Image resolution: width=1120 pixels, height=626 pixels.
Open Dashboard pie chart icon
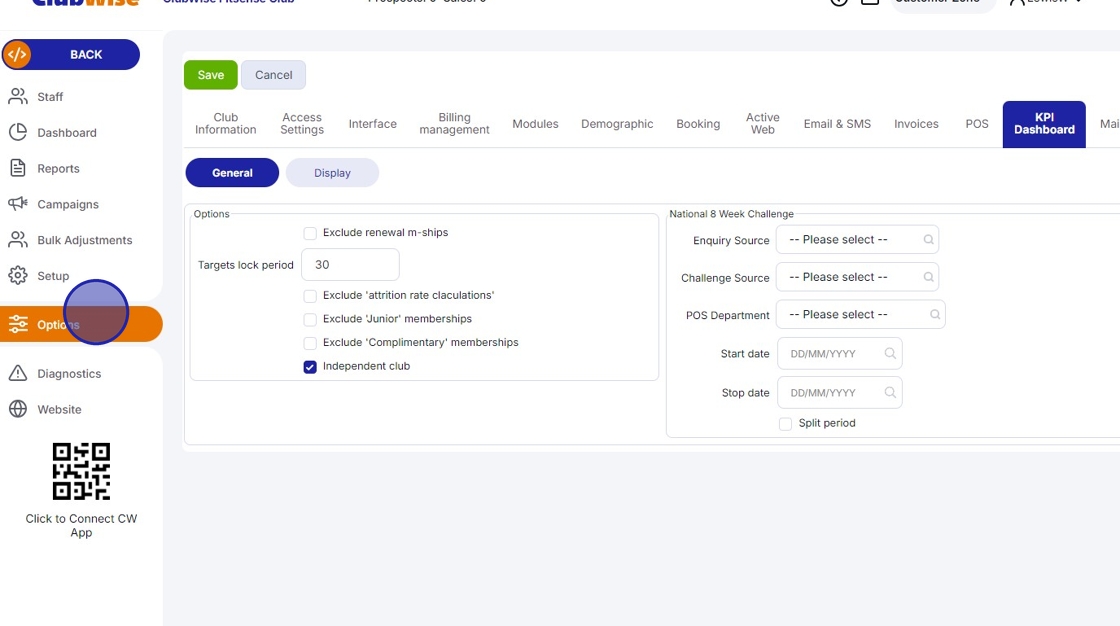coord(18,133)
